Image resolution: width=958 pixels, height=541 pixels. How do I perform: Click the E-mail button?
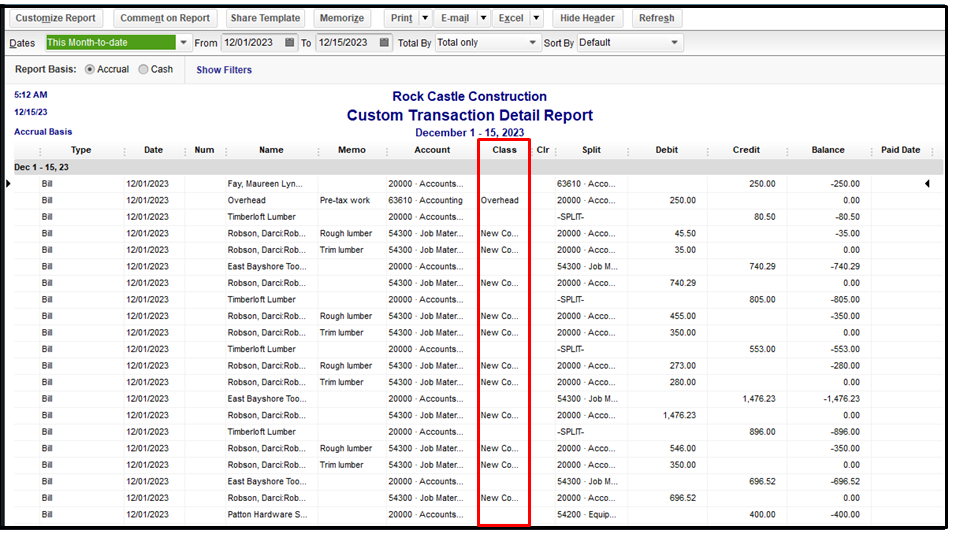455,18
